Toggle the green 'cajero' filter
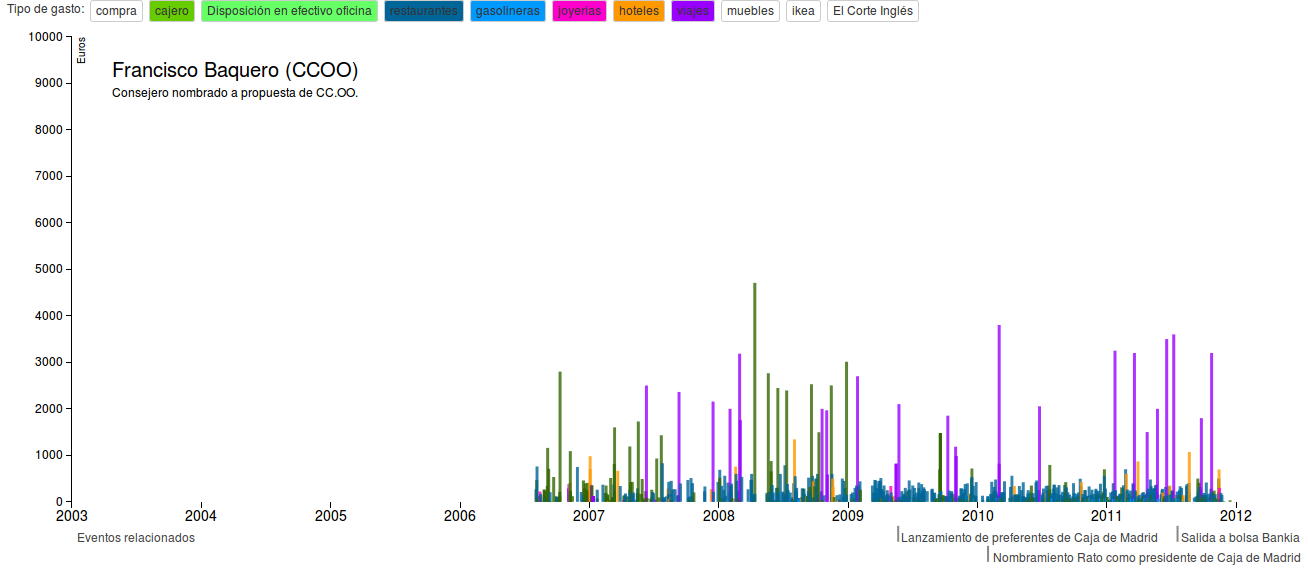Screen dimensions: 1308x571 tap(172, 12)
